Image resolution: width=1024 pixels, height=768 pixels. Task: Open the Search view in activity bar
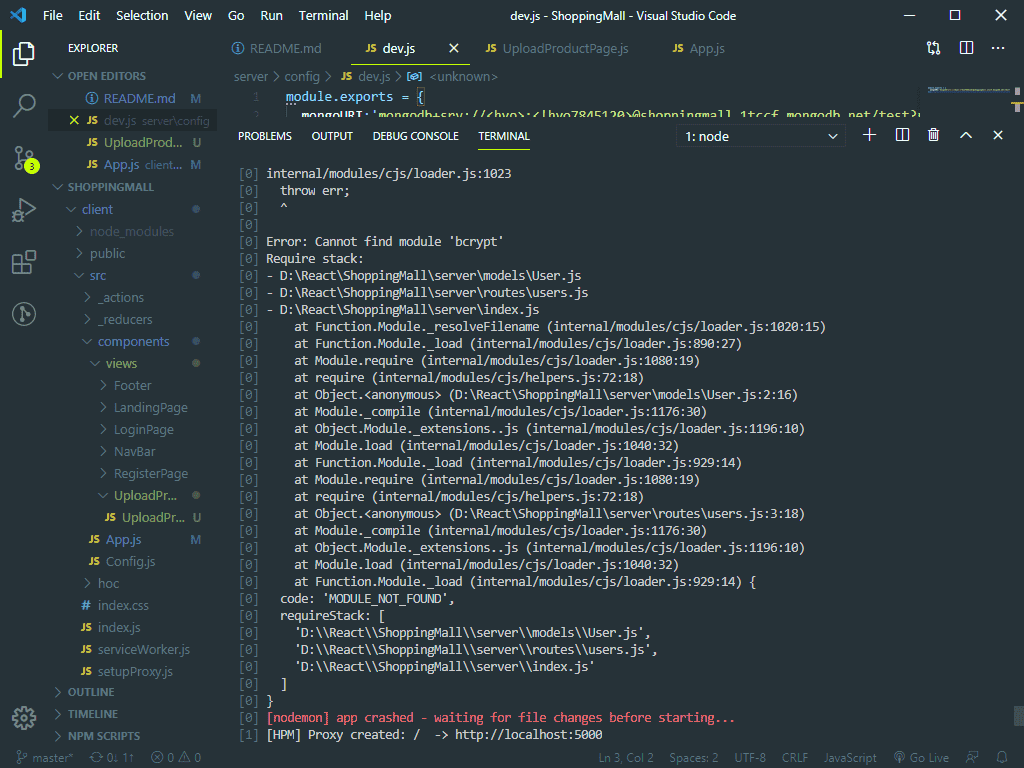(x=24, y=105)
